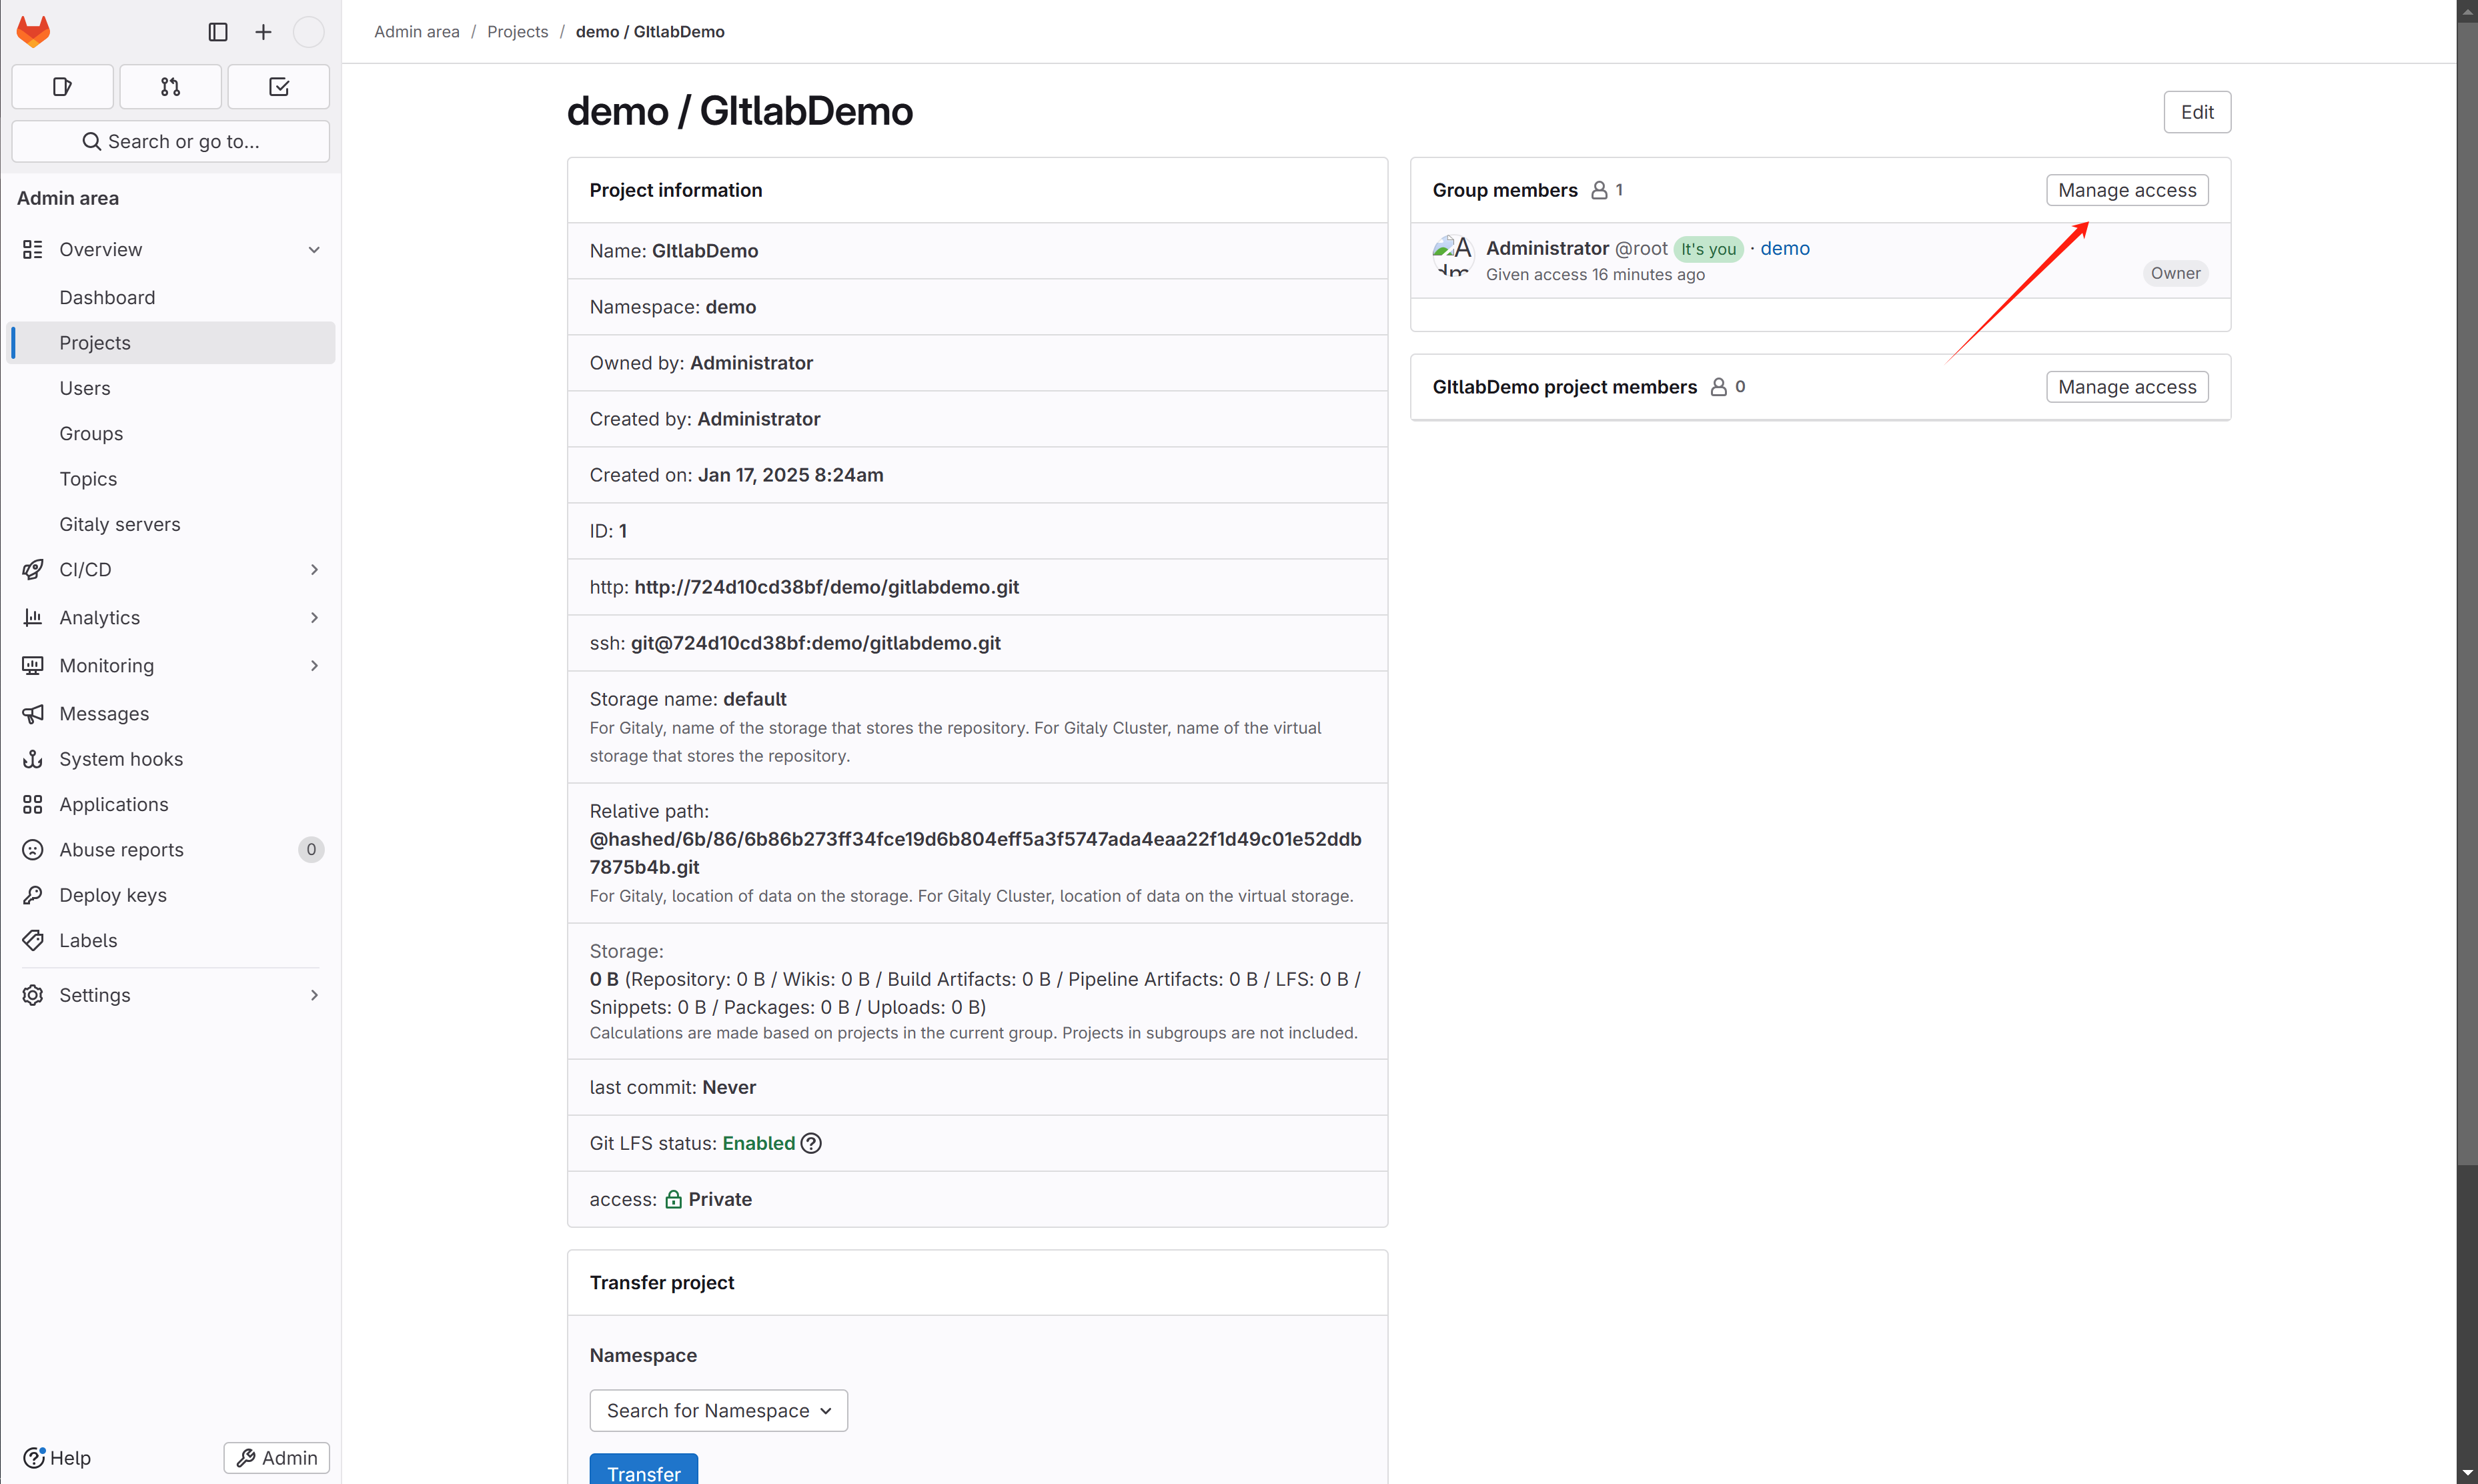Click the Edit project button
The height and width of the screenshot is (1484, 2478).
(2196, 112)
